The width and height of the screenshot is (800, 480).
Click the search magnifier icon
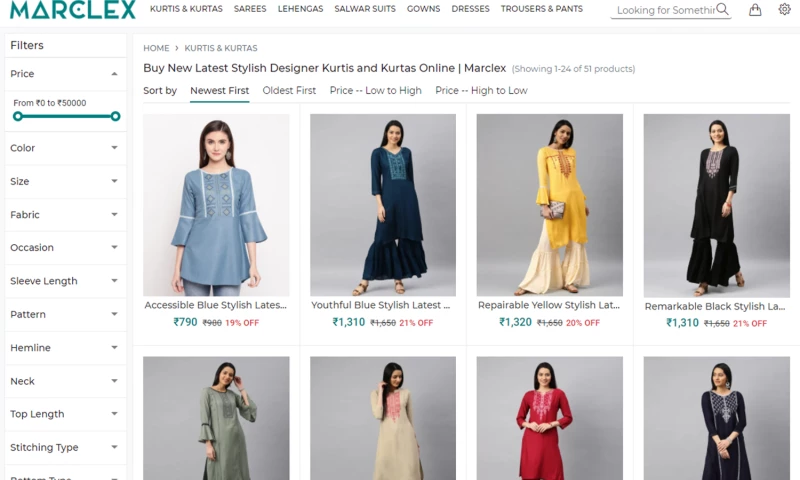coord(722,9)
